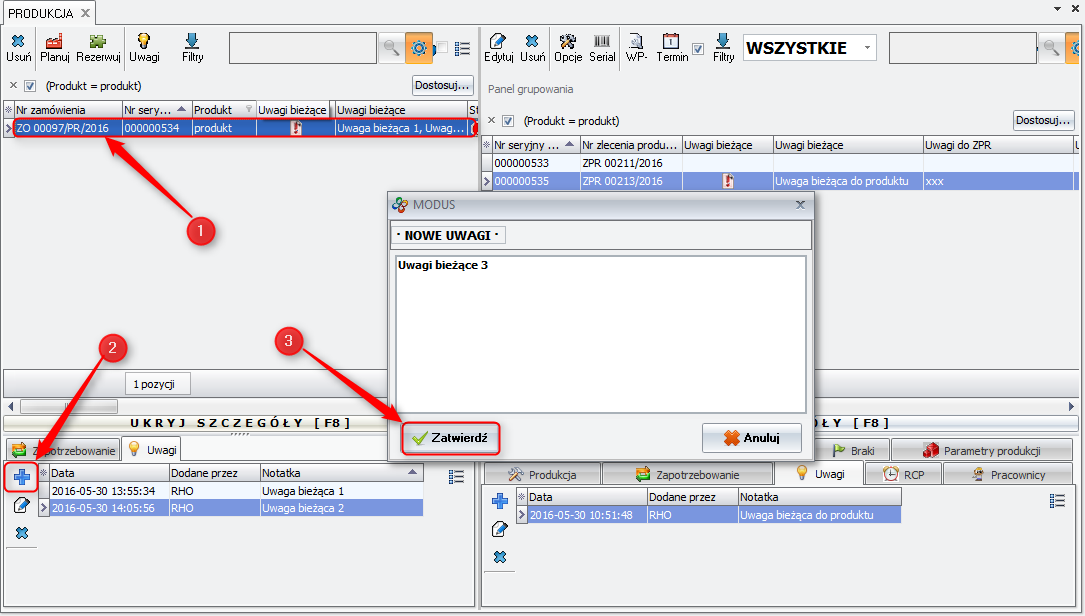Delete selected note in left Uwagi panel
The width and height of the screenshot is (1085, 616).
click(22, 533)
